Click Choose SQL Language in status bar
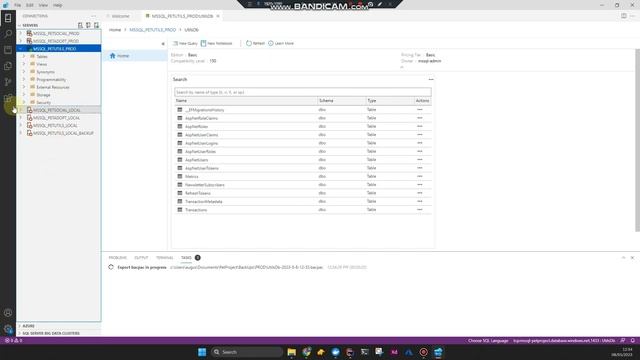Screen dimensions: 640x360 coord(488,340)
